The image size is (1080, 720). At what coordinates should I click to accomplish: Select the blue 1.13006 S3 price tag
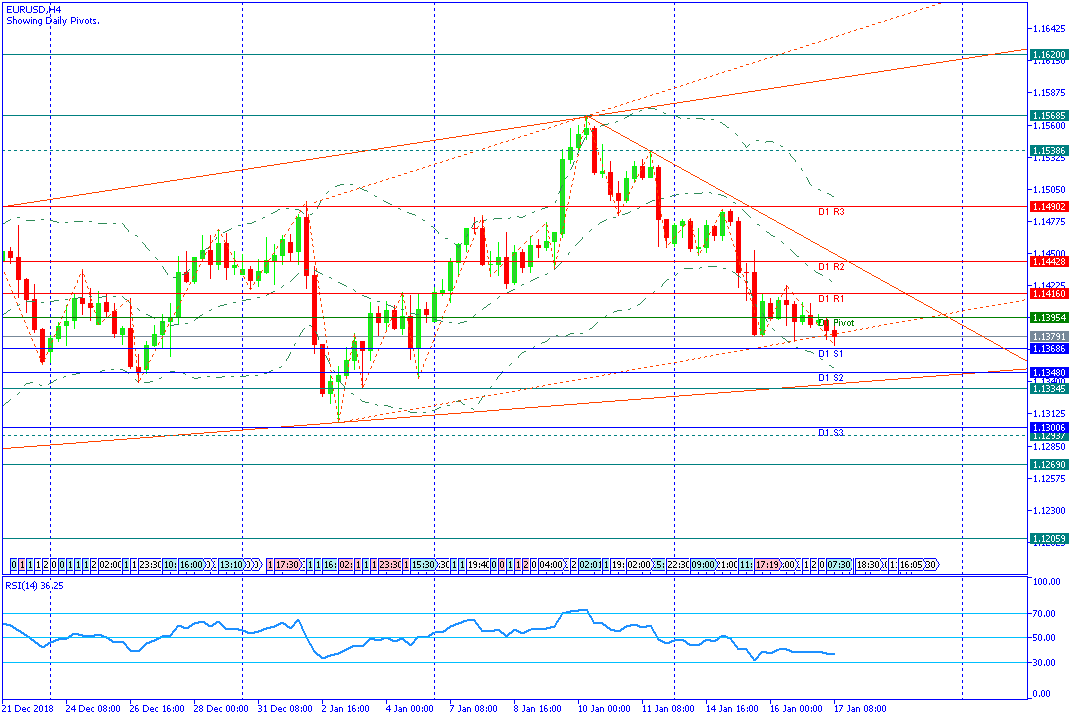pos(1049,428)
